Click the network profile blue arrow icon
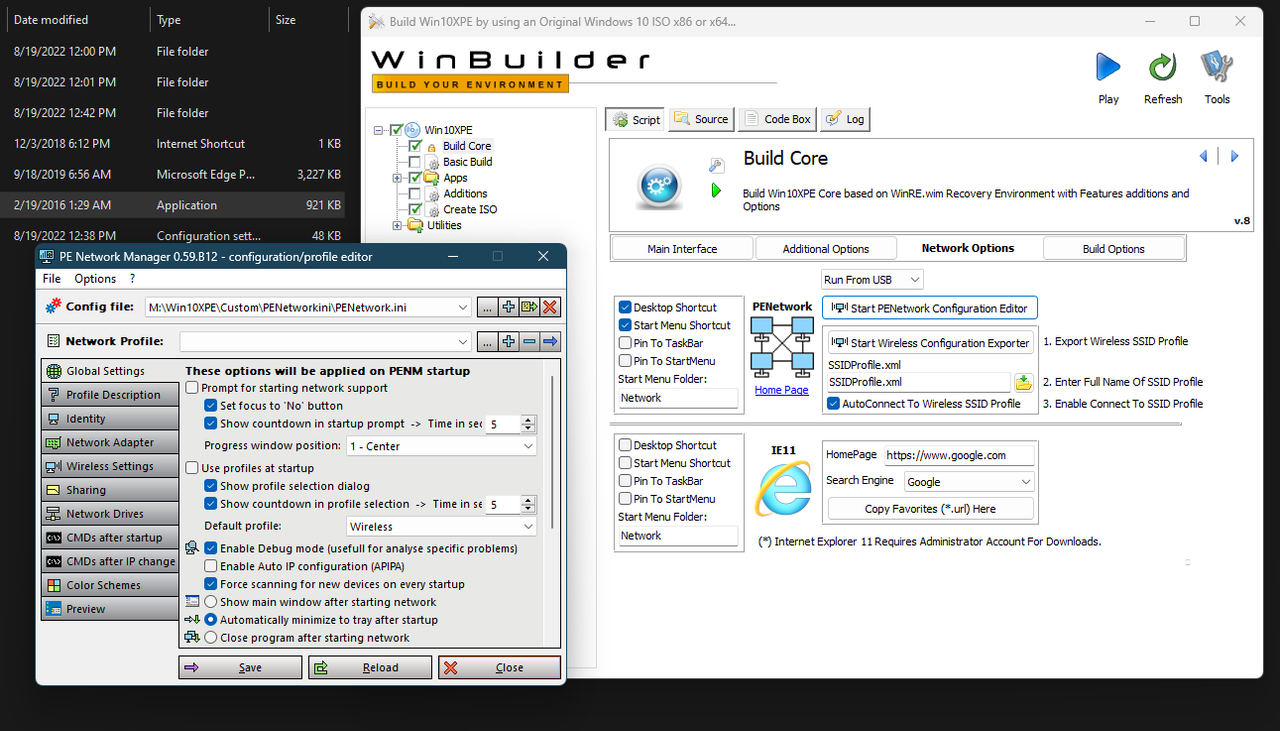 click(550, 342)
